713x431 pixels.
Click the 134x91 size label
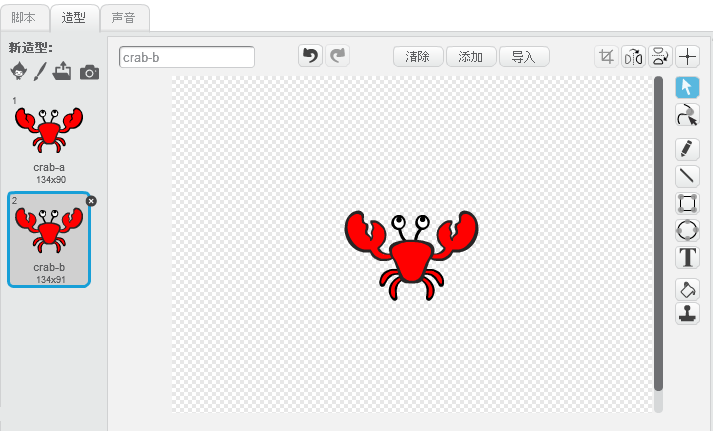51,280
